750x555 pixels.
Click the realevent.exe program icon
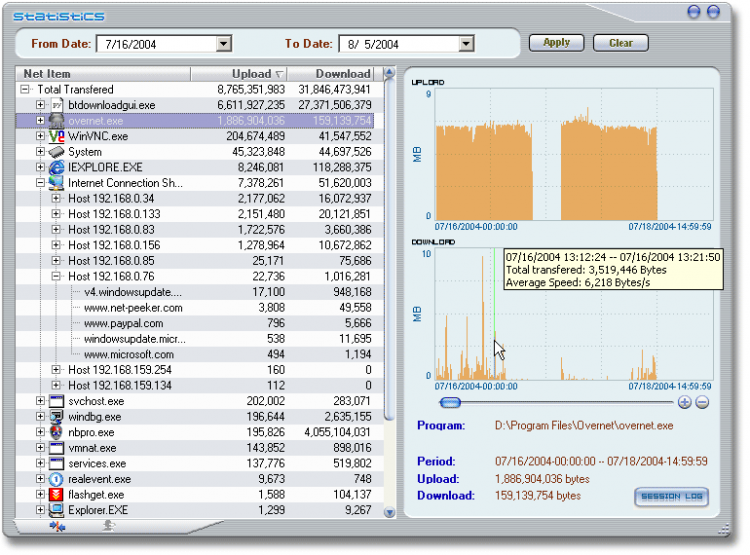57,479
